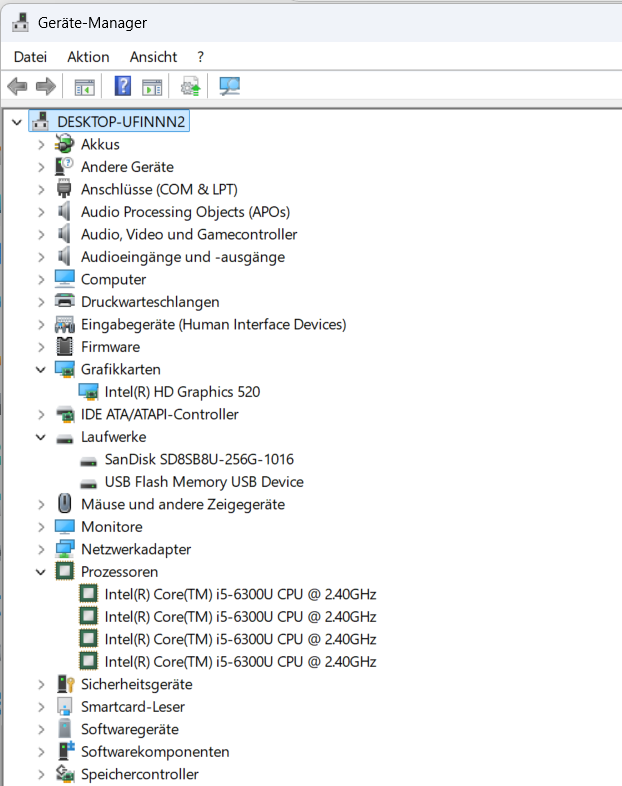622x786 pixels.
Task: Open Help via blue question mark icon
Action: (x=123, y=86)
